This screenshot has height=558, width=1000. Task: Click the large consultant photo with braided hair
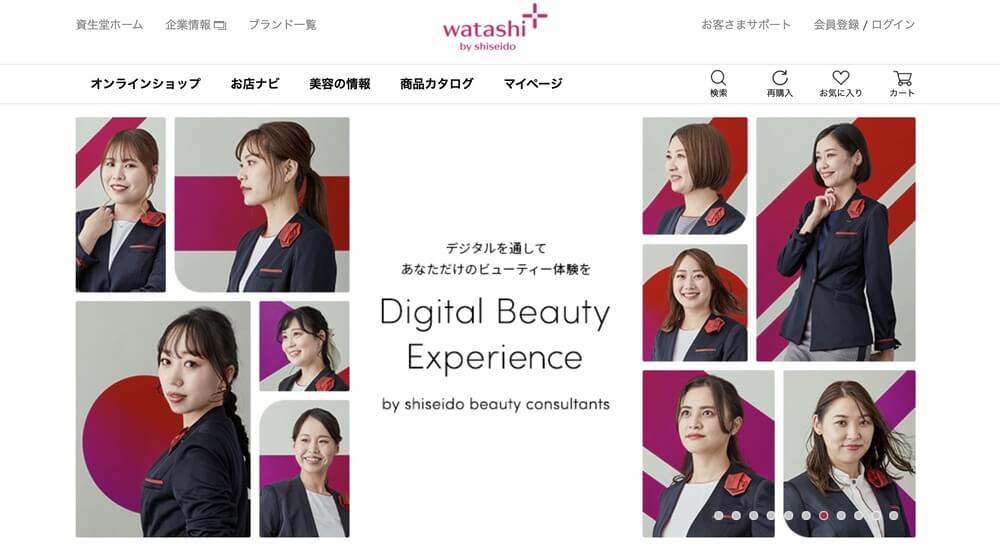coord(163,419)
